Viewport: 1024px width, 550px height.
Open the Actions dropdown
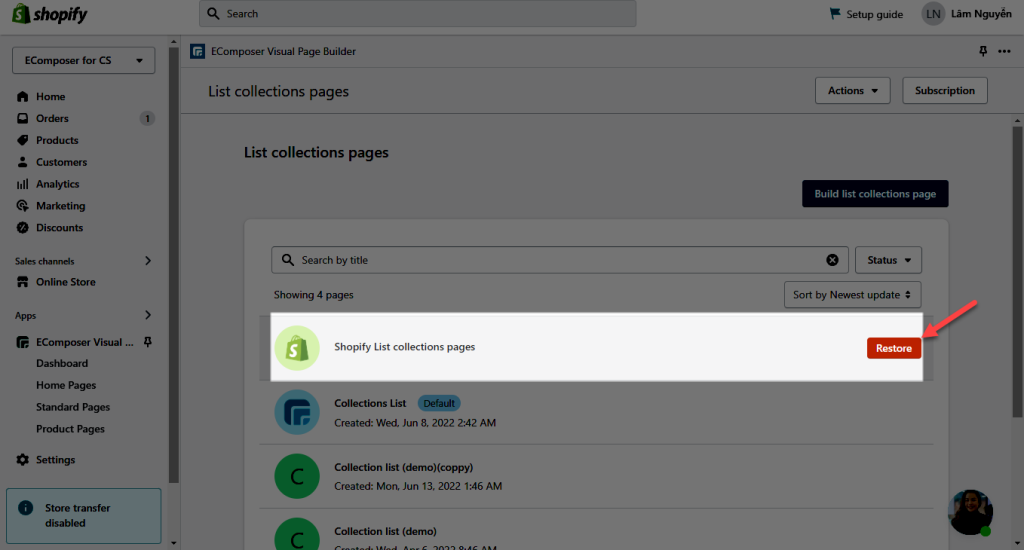tap(852, 91)
